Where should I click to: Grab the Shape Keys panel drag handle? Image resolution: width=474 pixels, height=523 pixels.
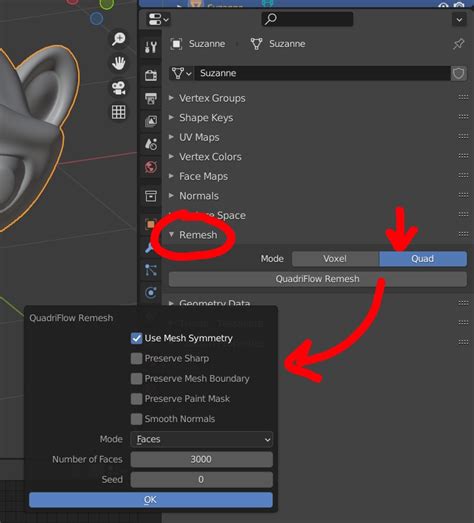pos(463,116)
